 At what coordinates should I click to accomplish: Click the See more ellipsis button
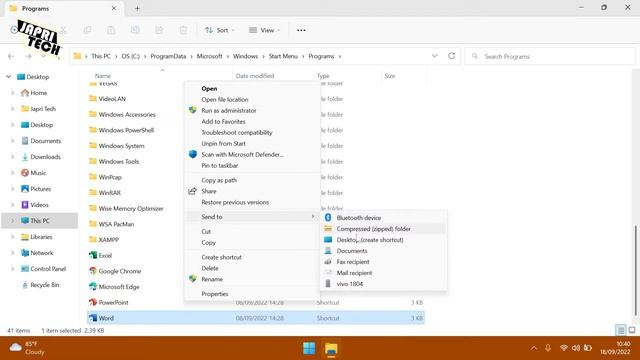pos(301,30)
